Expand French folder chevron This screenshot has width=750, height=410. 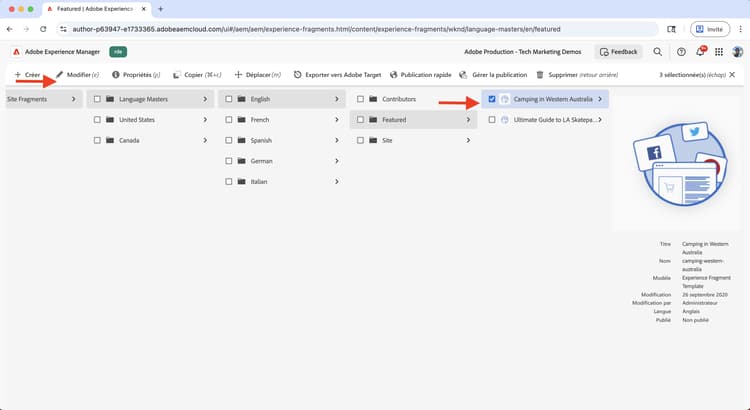point(336,120)
